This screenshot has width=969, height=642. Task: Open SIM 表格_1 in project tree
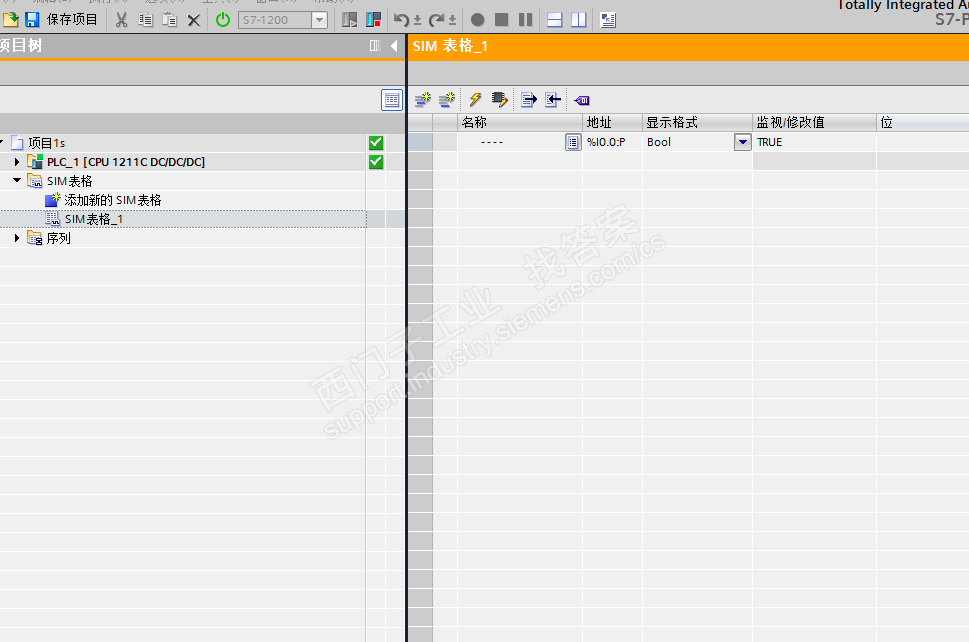click(x=94, y=219)
